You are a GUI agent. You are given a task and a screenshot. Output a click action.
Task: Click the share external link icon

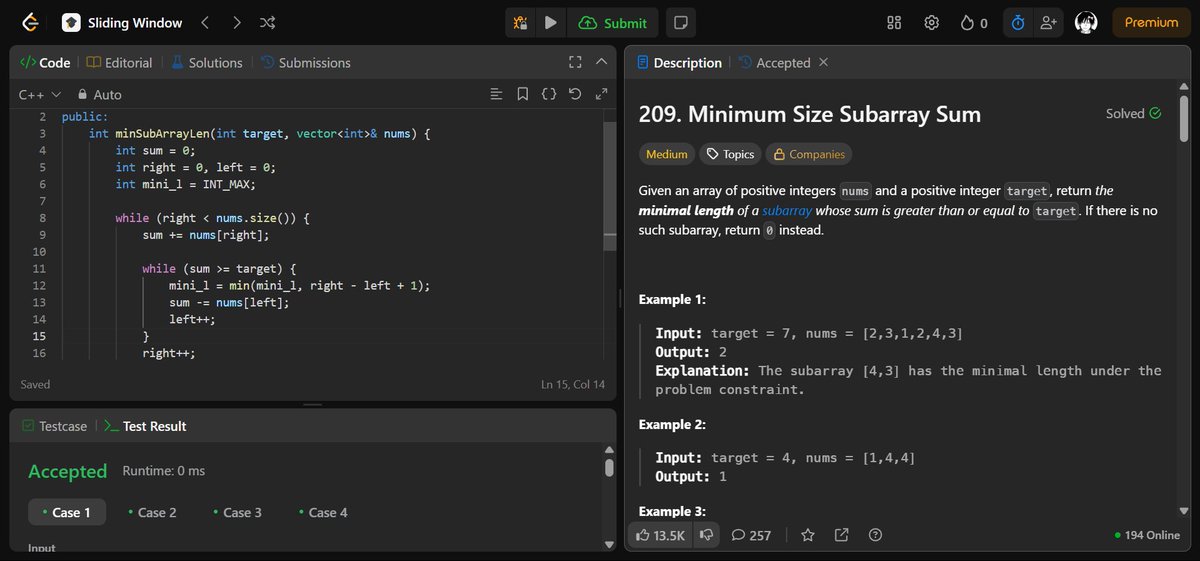pyautogui.click(x=842, y=535)
